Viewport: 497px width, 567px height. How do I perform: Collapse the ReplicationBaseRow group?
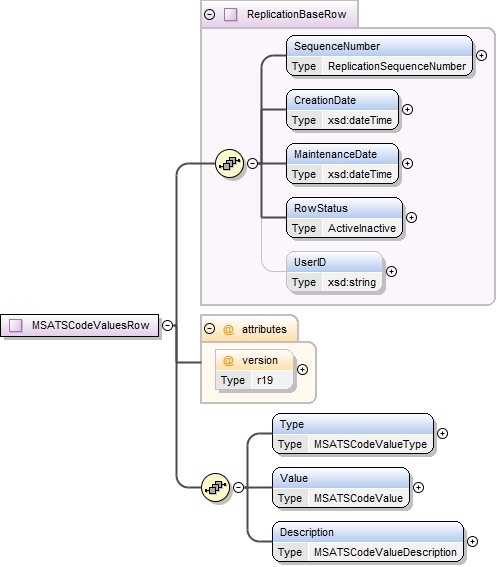[209, 14]
